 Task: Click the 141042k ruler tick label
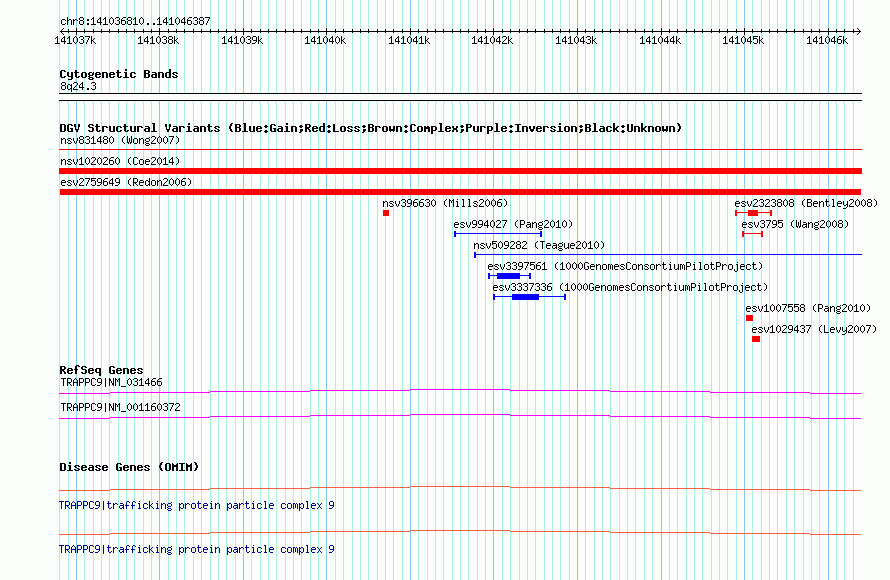(x=492, y=40)
